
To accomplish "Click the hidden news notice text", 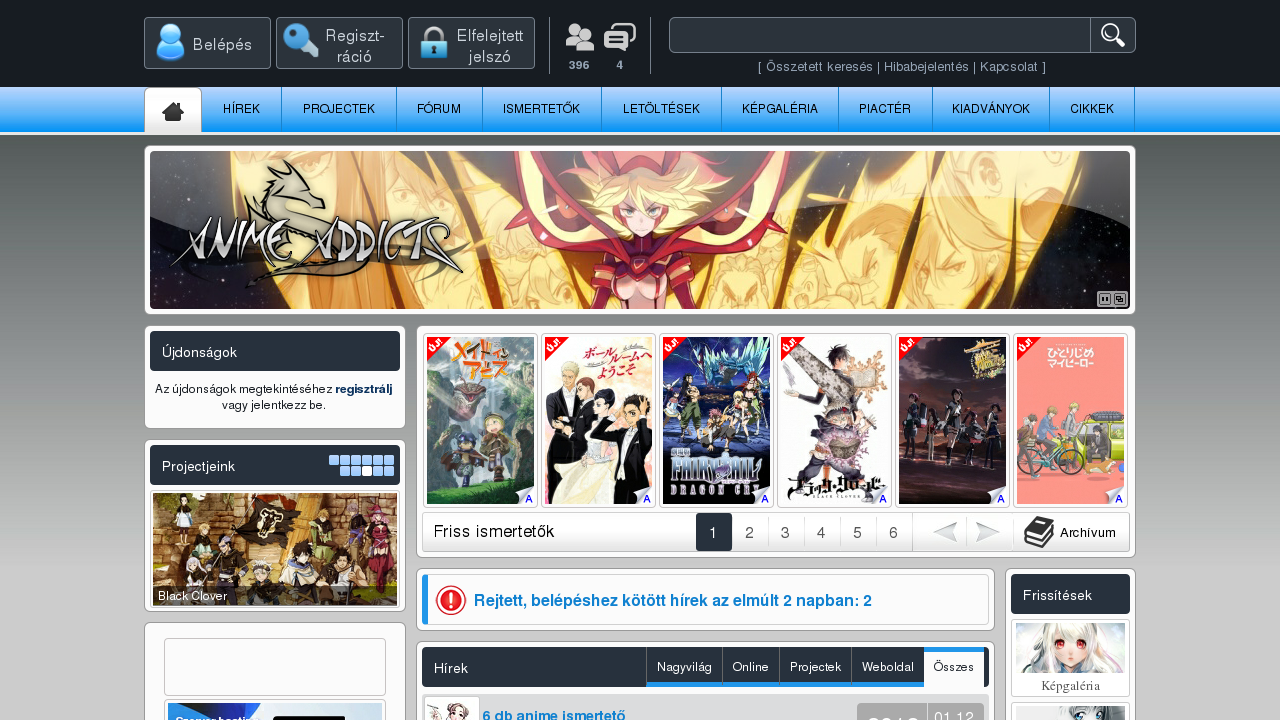I will coord(673,601).
